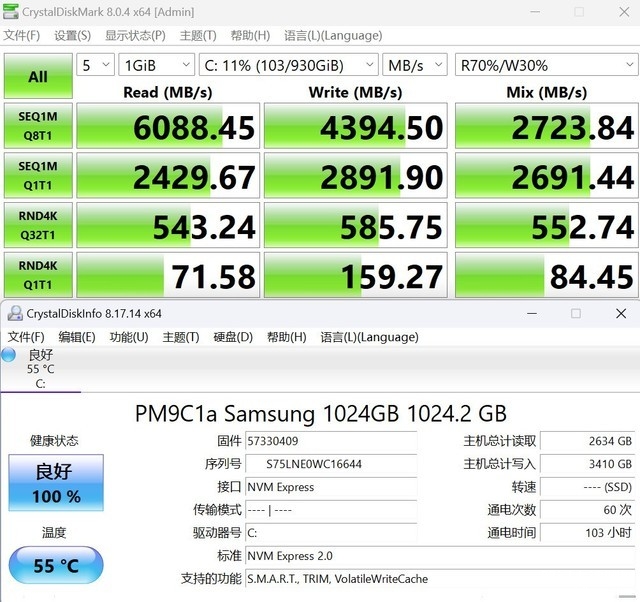Screen dimensions: 640x602
Task: Close the CrystalDiskMark window
Action: (x=624, y=12)
